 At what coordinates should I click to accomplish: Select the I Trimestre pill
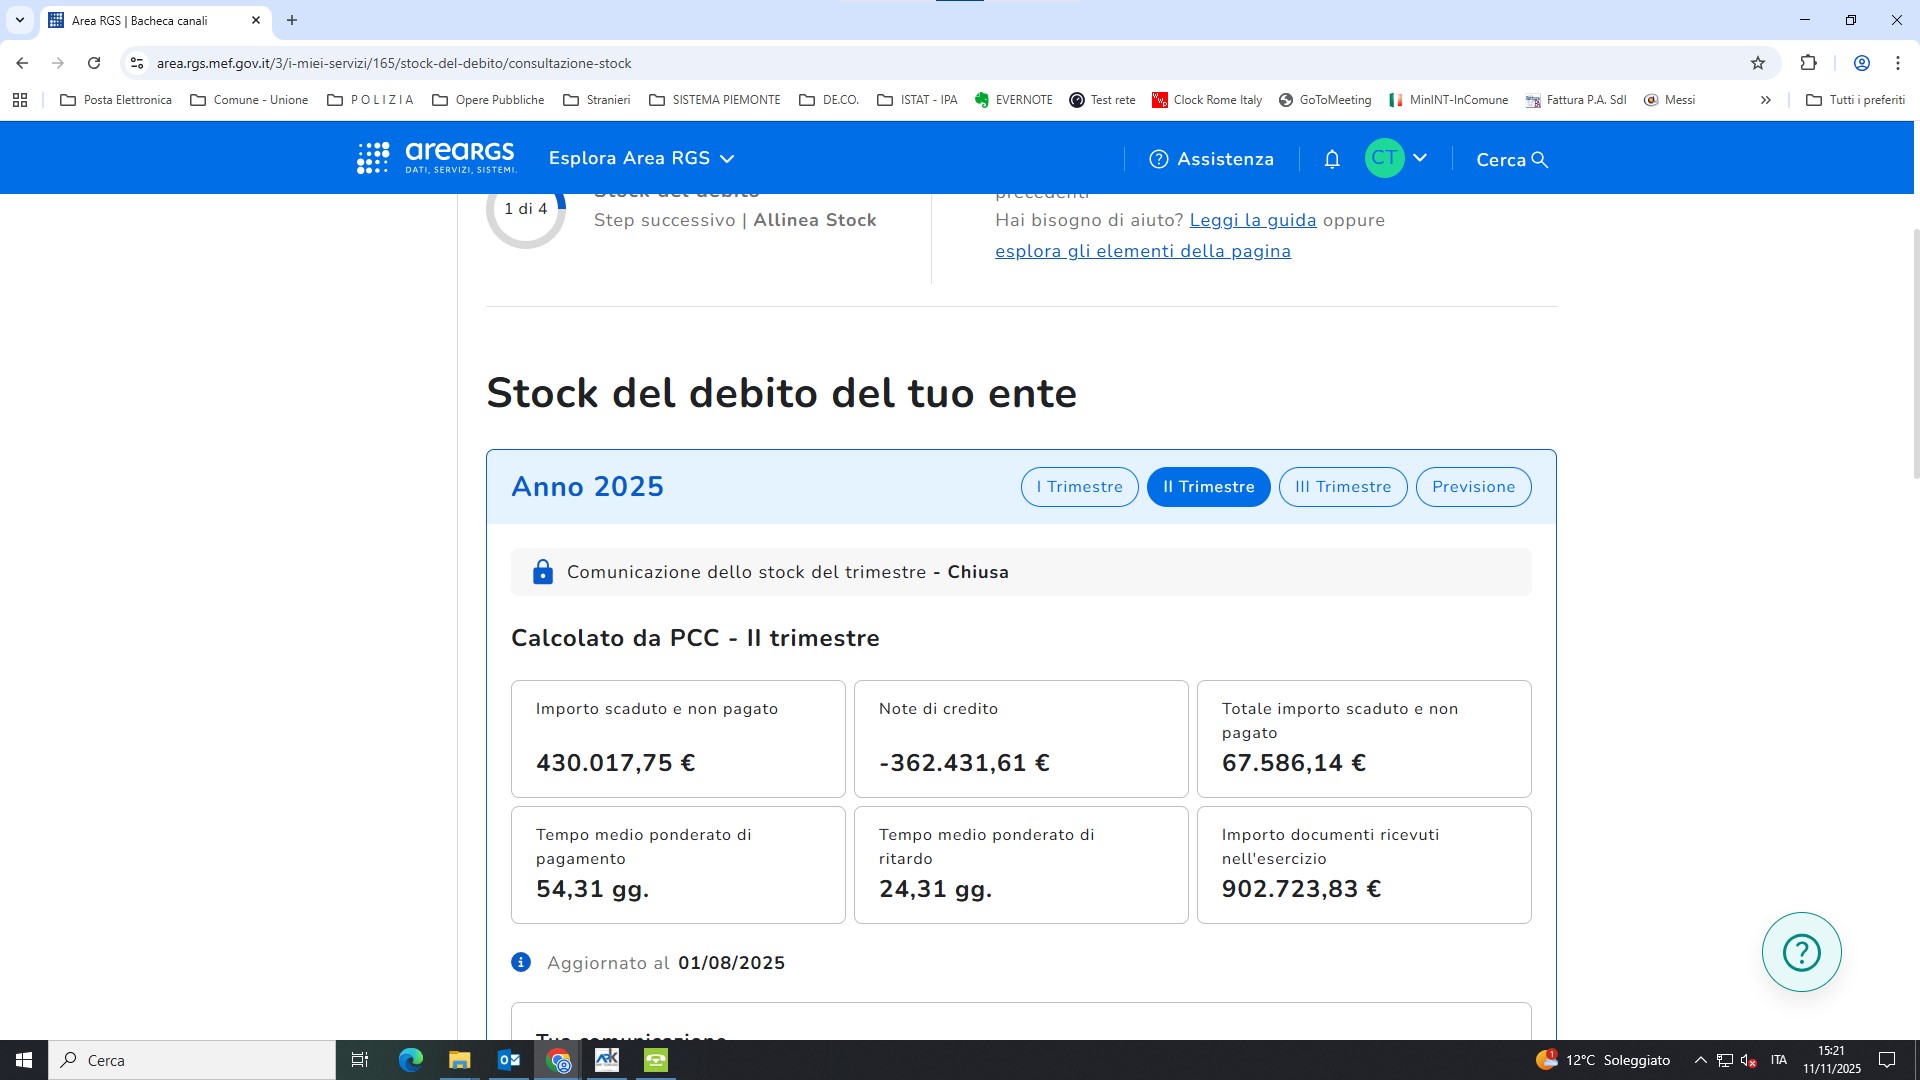pos(1079,487)
